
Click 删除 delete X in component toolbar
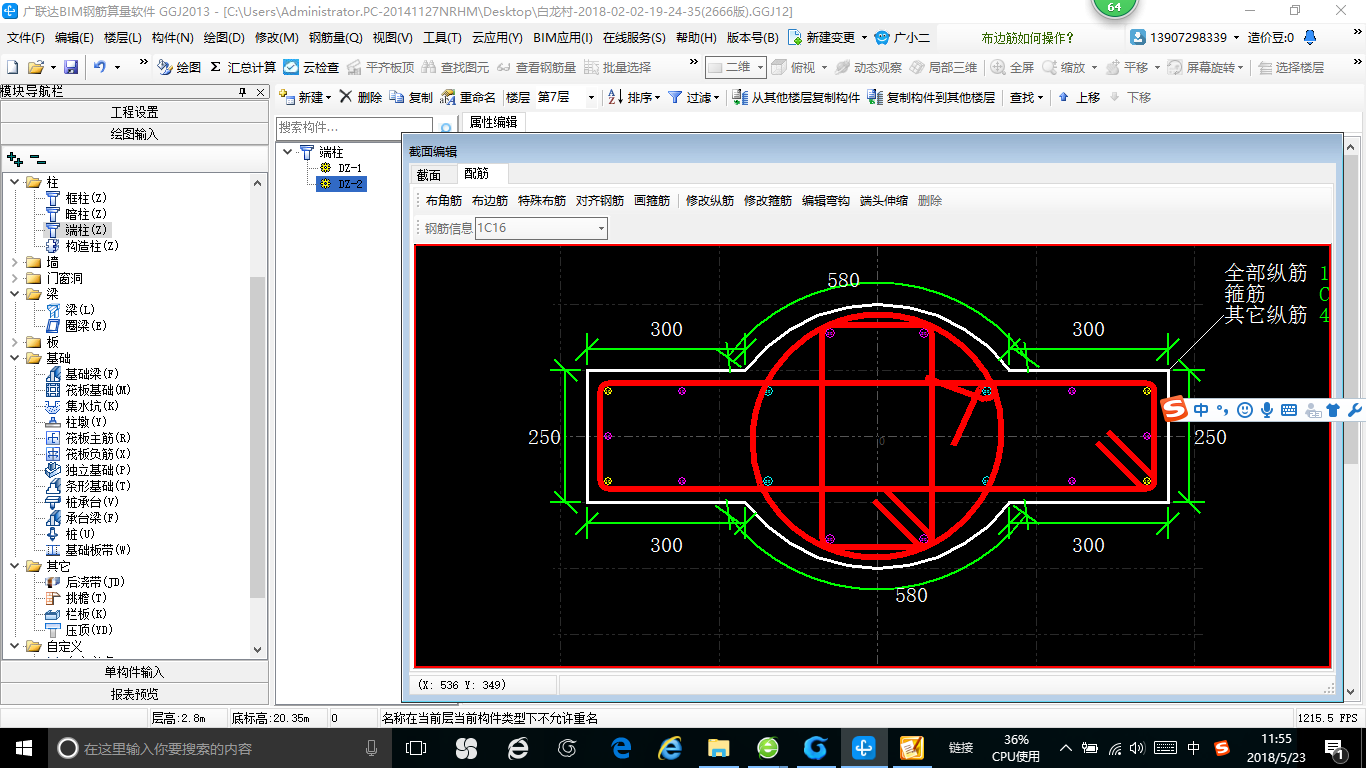pos(360,97)
